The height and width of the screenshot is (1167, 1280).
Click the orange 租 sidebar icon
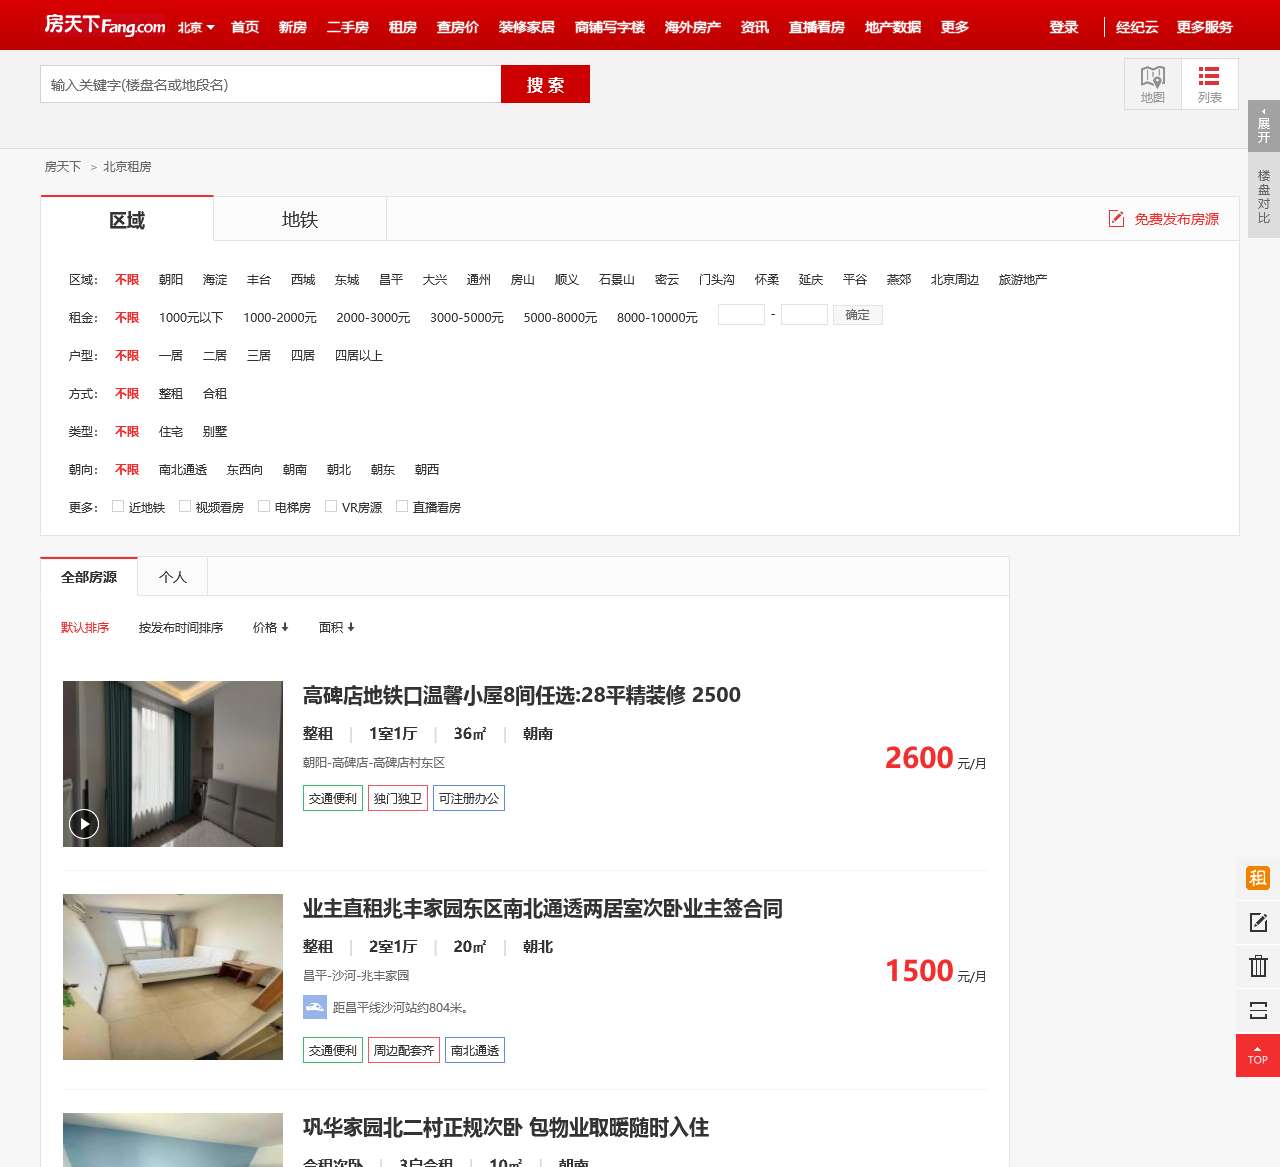click(1258, 878)
